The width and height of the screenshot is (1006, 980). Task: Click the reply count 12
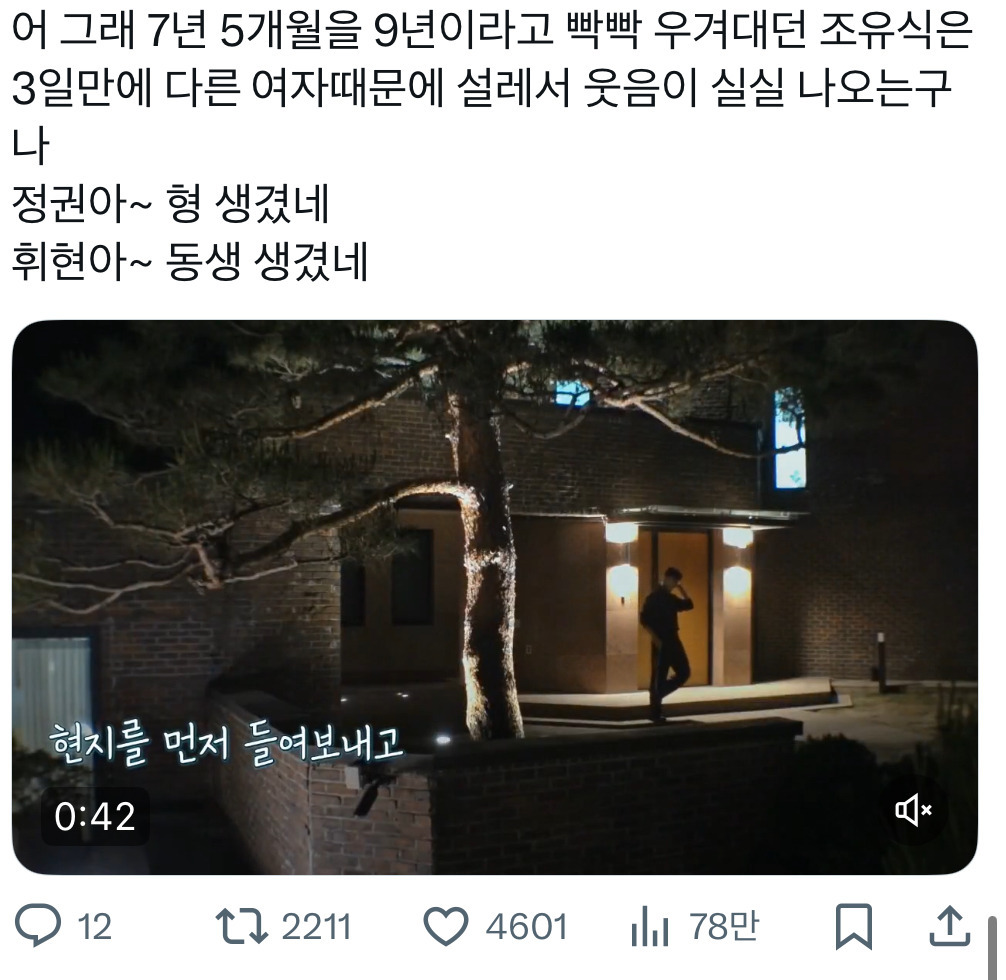point(94,927)
